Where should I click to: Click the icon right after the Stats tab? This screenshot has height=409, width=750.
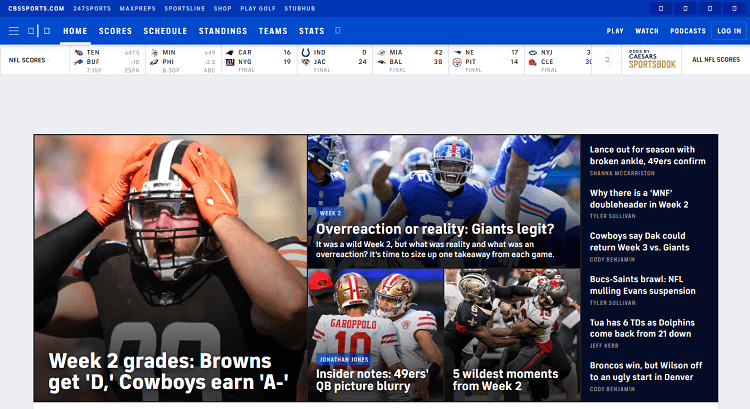click(x=335, y=31)
